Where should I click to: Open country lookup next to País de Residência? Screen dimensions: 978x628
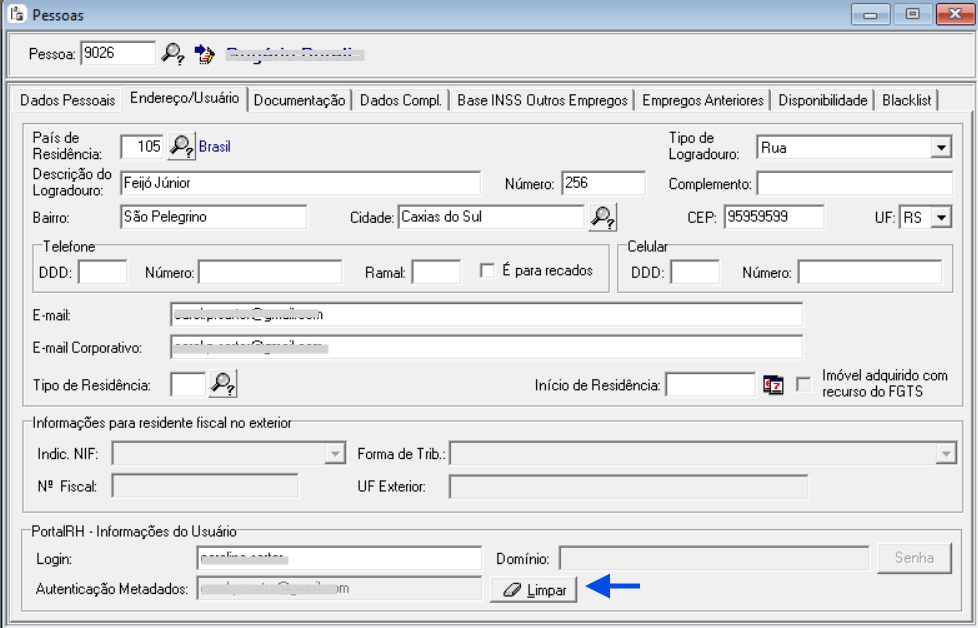point(181,147)
